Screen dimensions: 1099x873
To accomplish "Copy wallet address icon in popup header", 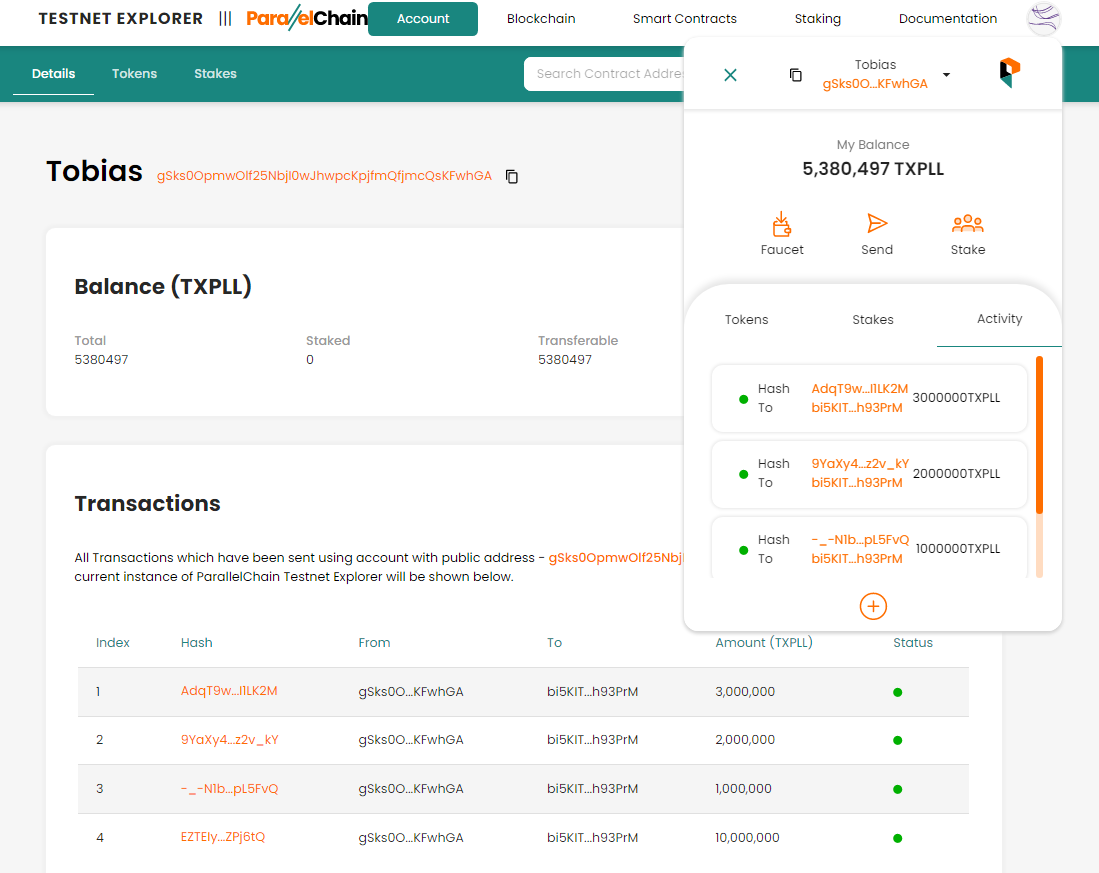I will click(796, 75).
